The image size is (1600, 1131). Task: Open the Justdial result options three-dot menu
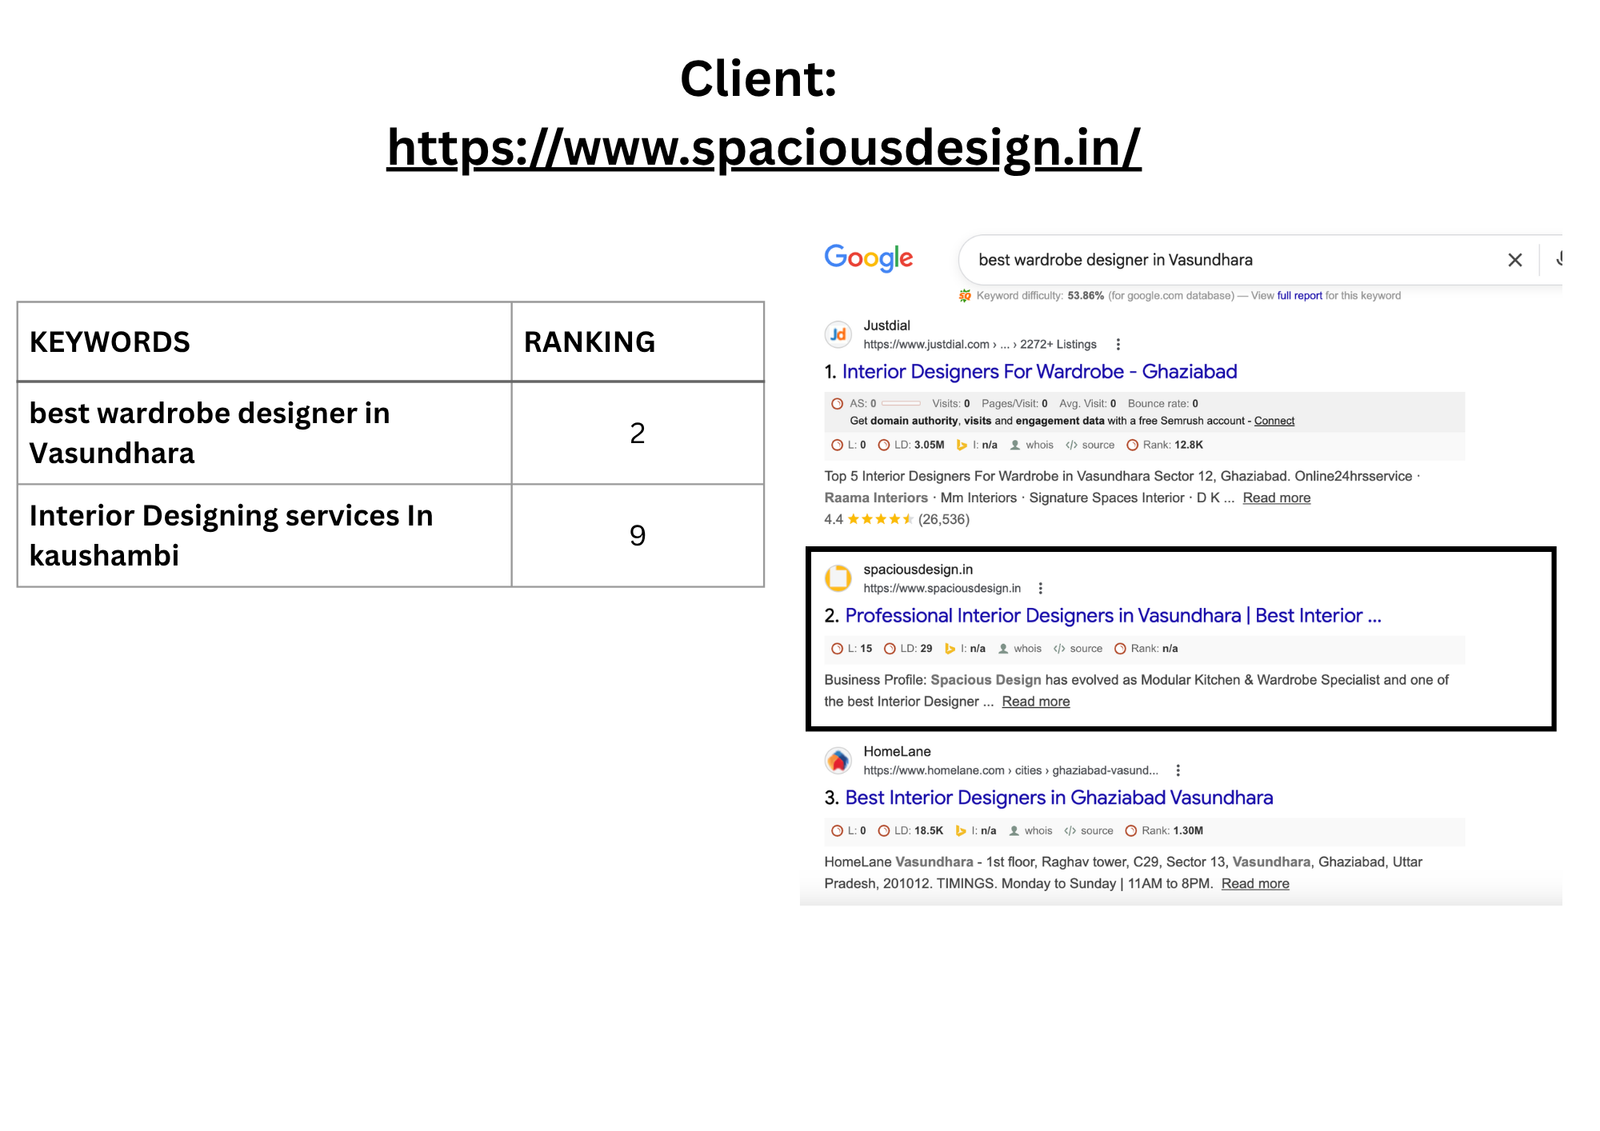point(1118,345)
